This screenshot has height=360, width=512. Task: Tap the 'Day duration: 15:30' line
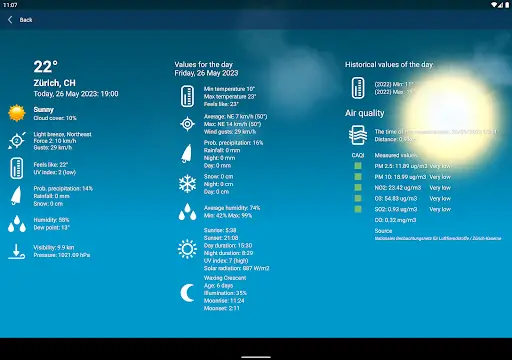click(x=228, y=245)
